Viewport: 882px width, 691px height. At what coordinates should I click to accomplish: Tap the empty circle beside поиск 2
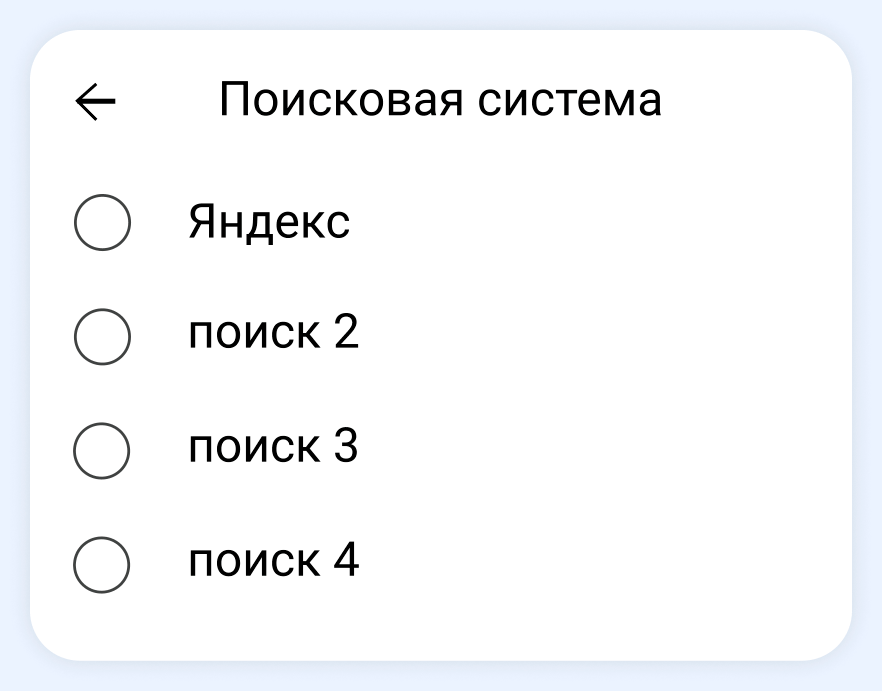click(x=102, y=336)
